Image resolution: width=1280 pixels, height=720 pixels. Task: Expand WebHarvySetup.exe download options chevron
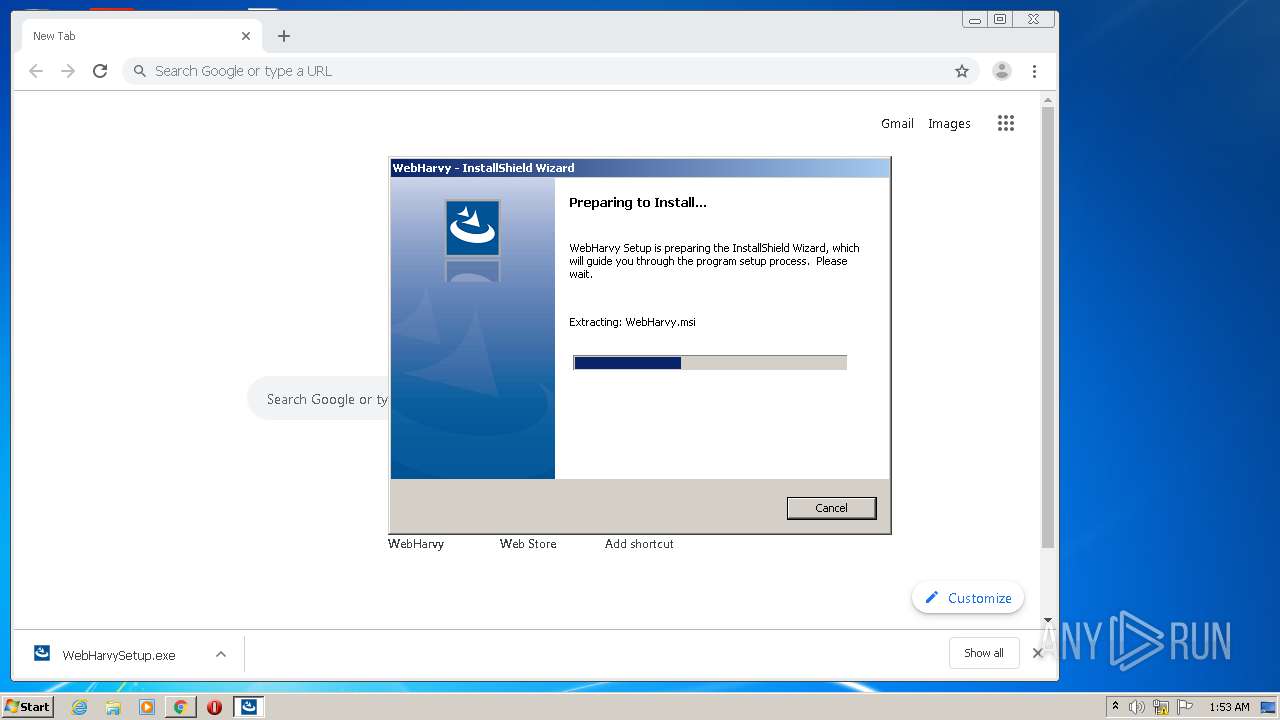[221, 654]
